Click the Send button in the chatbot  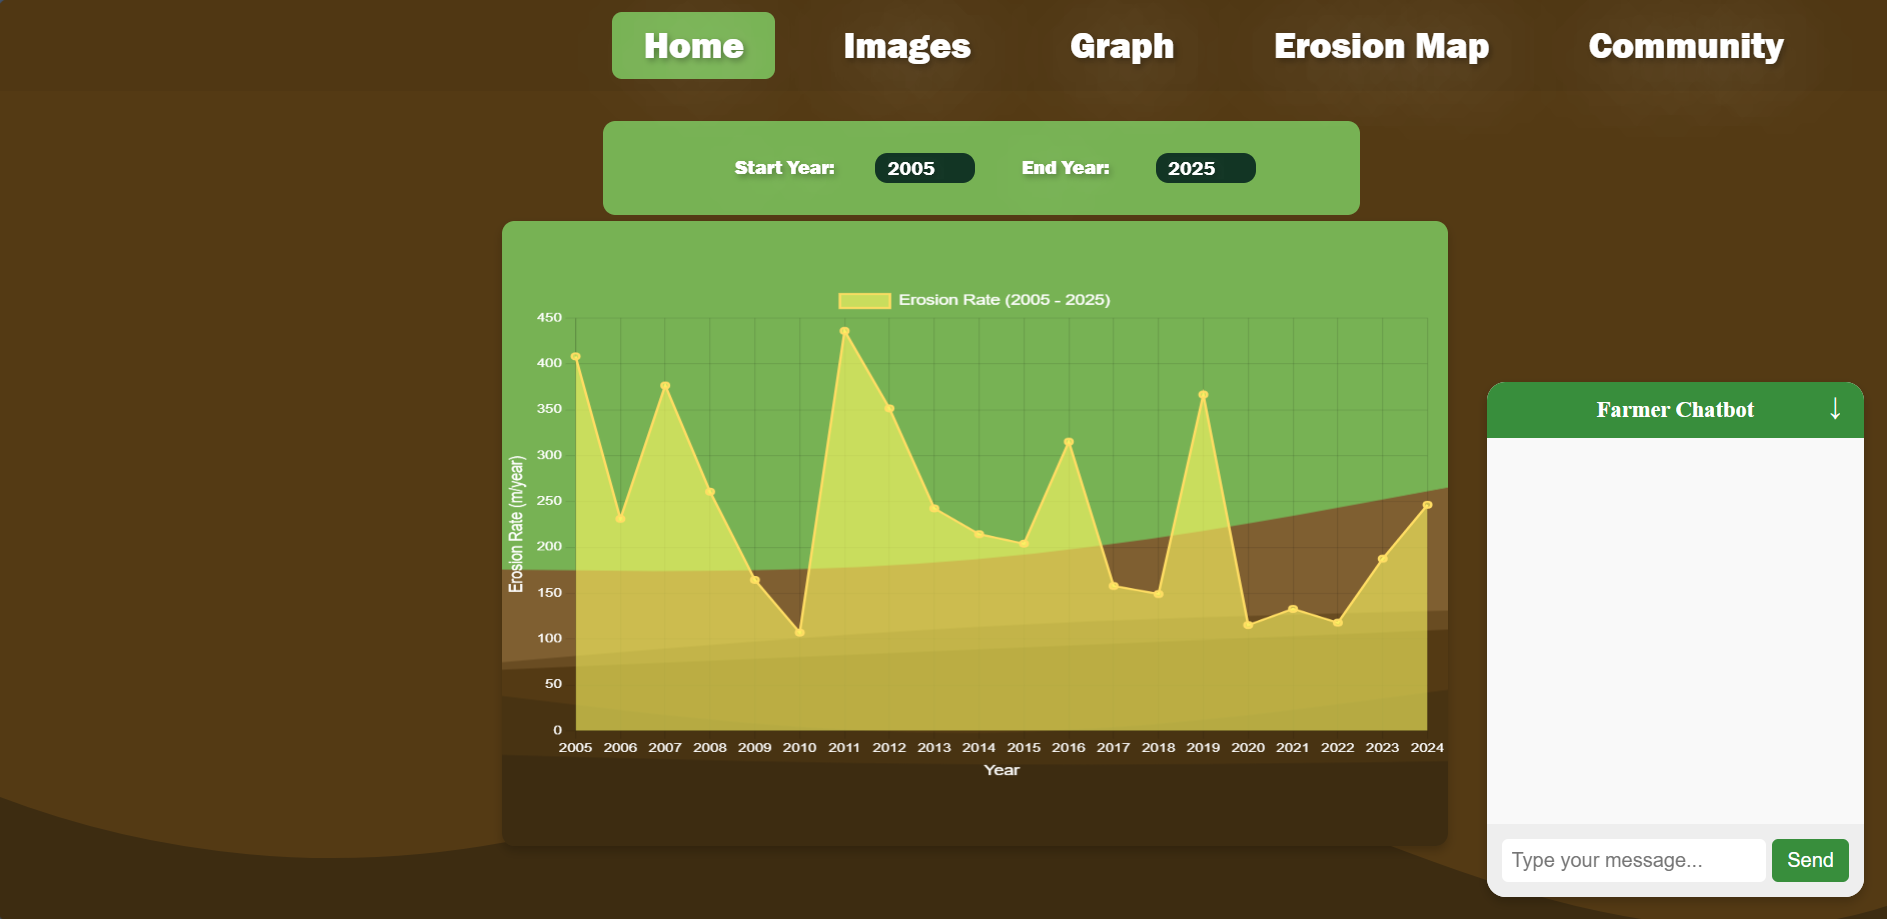pos(1810,860)
